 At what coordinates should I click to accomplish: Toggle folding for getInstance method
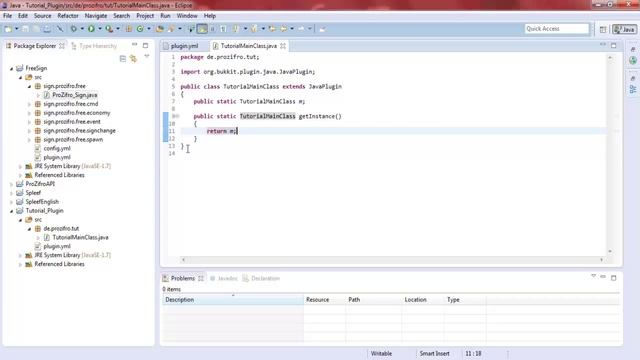tap(178, 116)
